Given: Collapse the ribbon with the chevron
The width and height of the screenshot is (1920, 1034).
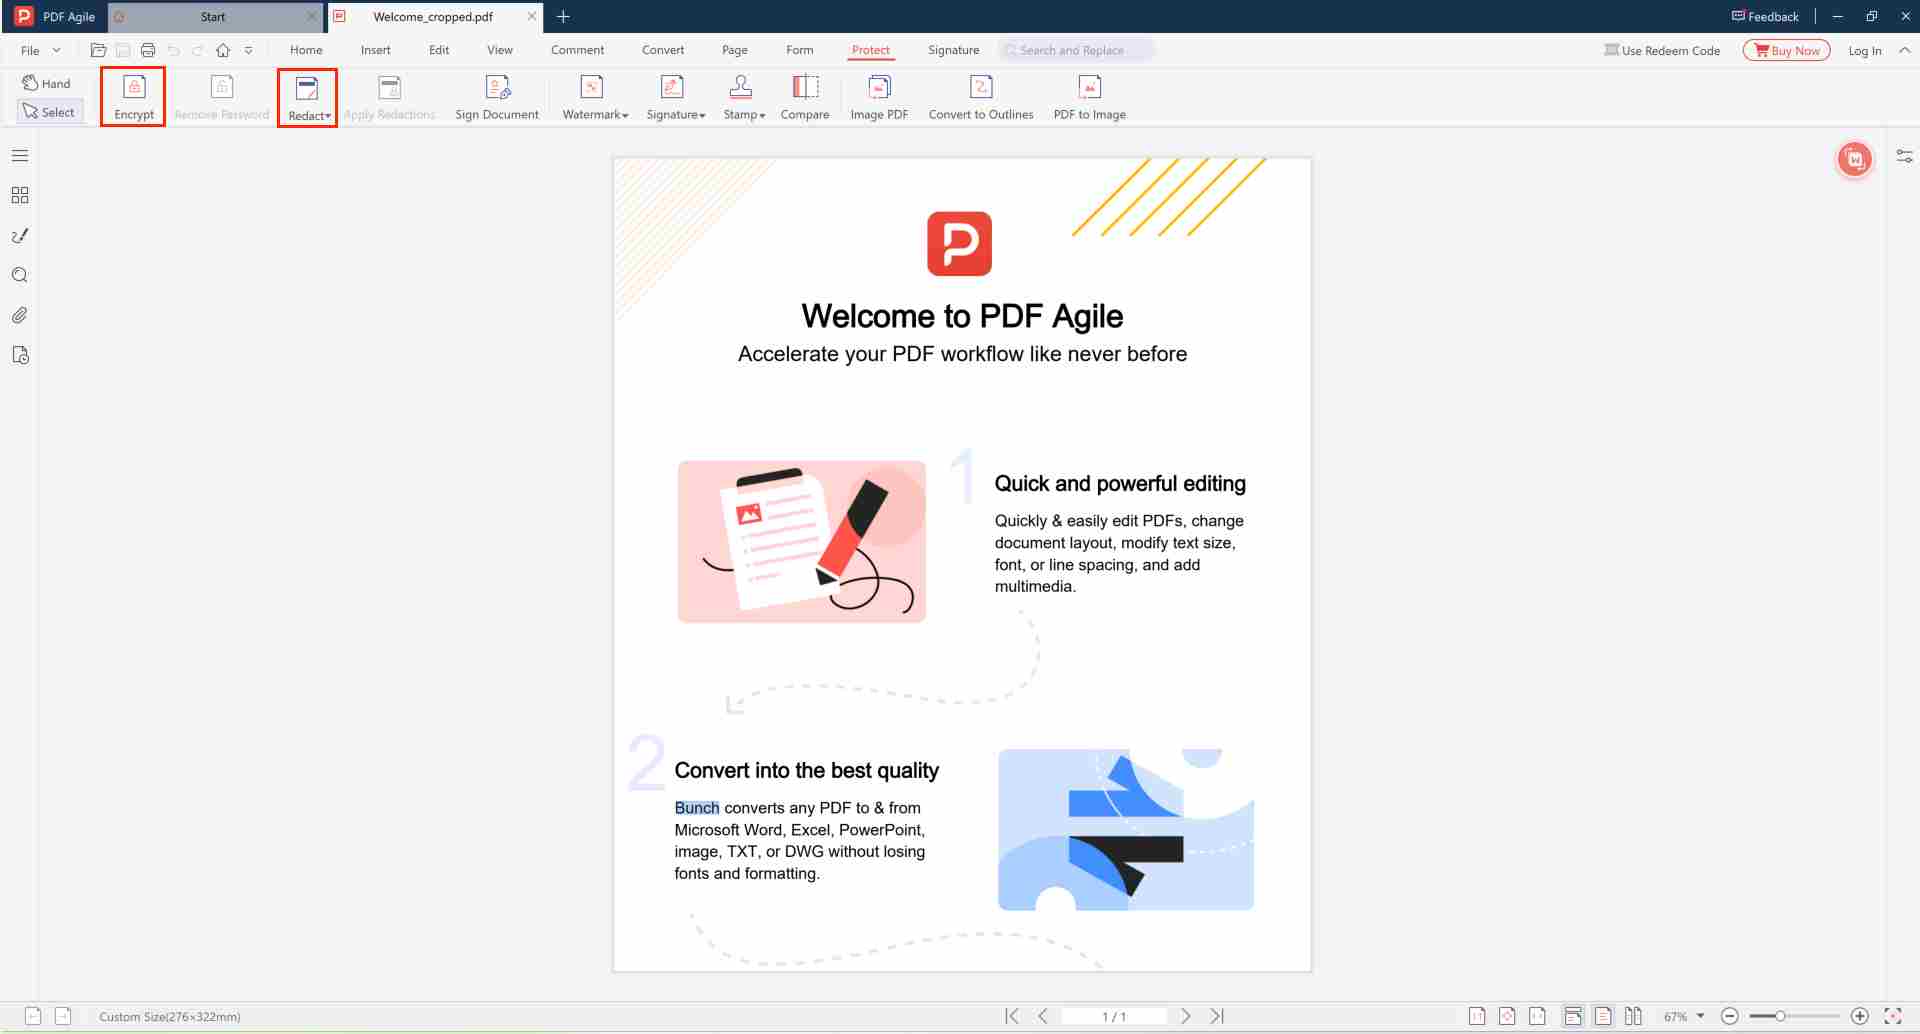Looking at the screenshot, I should tap(1905, 50).
